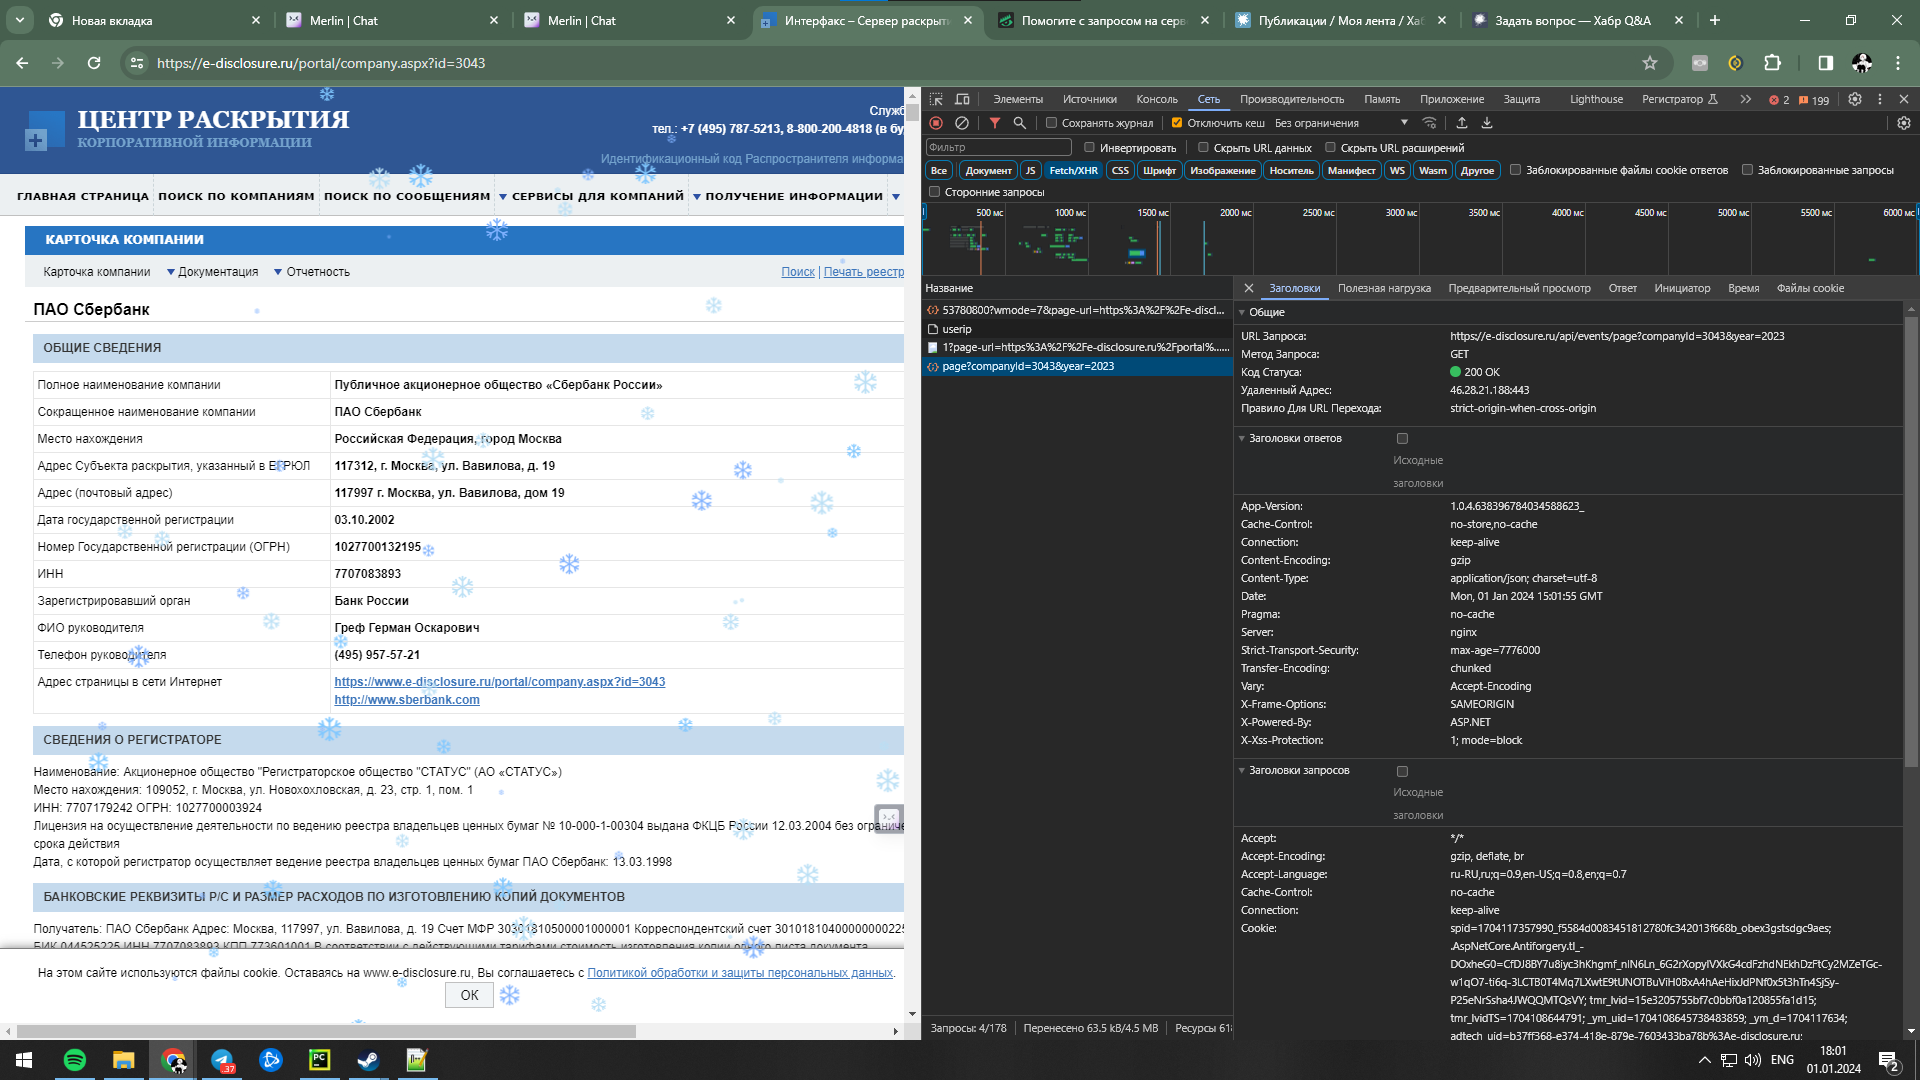The width and height of the screenshot is (1920, 1080).
Task: Collapse the 'Общие' headers section
Action: click(x=1242, y=312)
